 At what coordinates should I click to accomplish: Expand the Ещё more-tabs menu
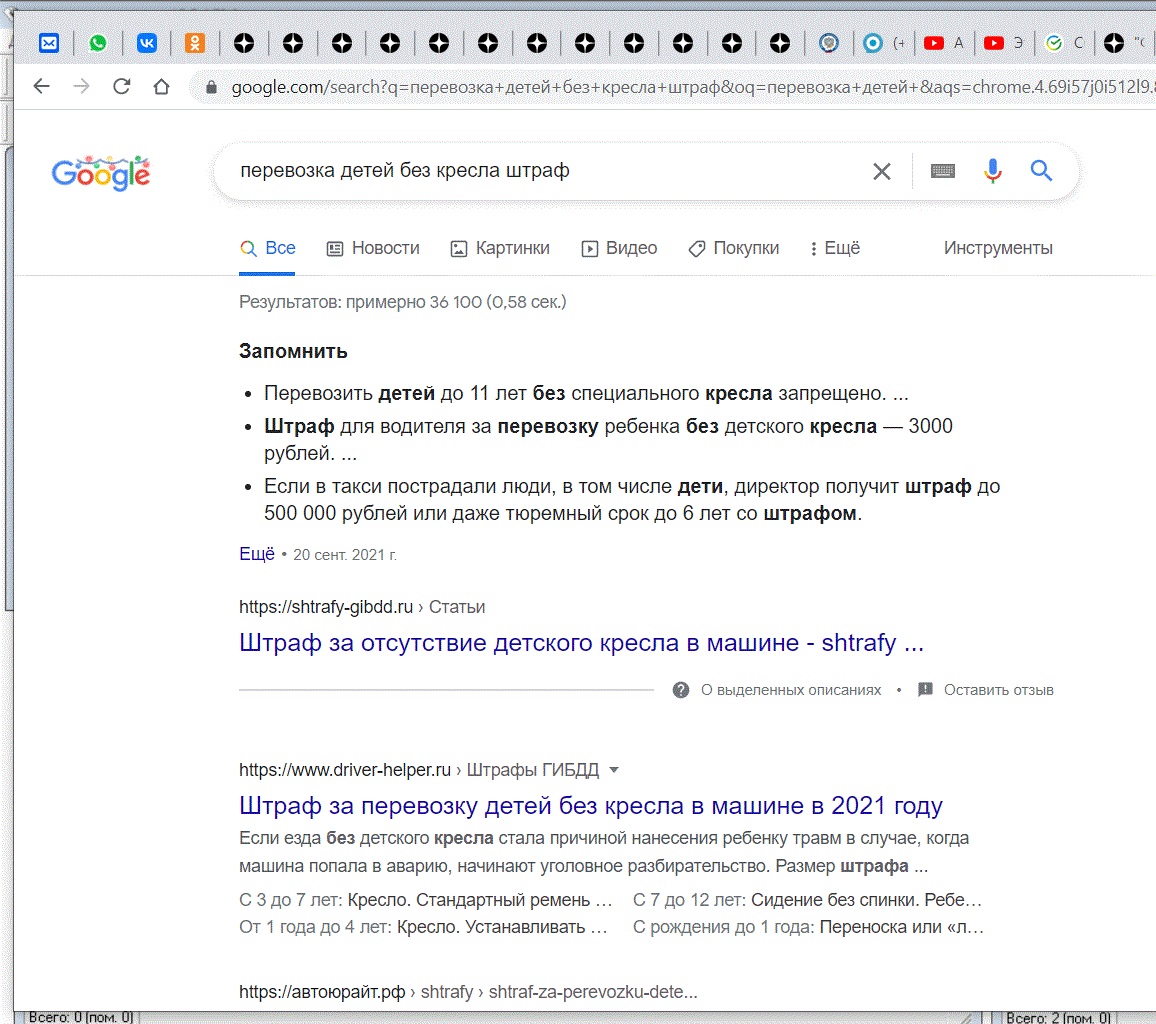pyautogui.click(x=835, y=248)
